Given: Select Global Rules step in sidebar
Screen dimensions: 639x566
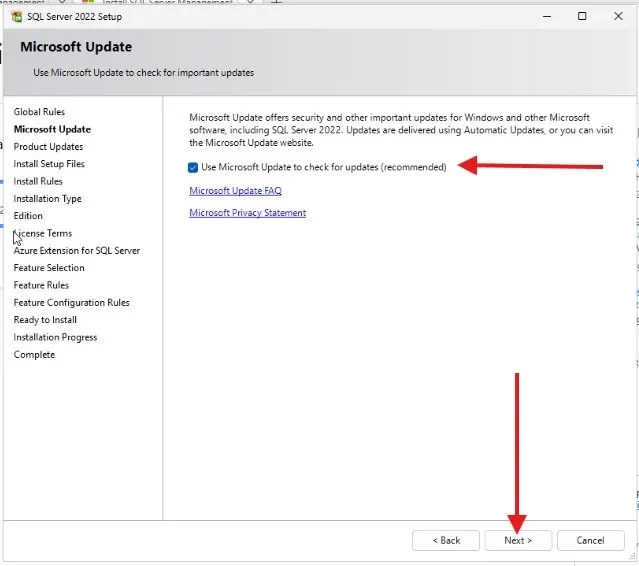Looking at the screenshot, I should click(39, 112).
